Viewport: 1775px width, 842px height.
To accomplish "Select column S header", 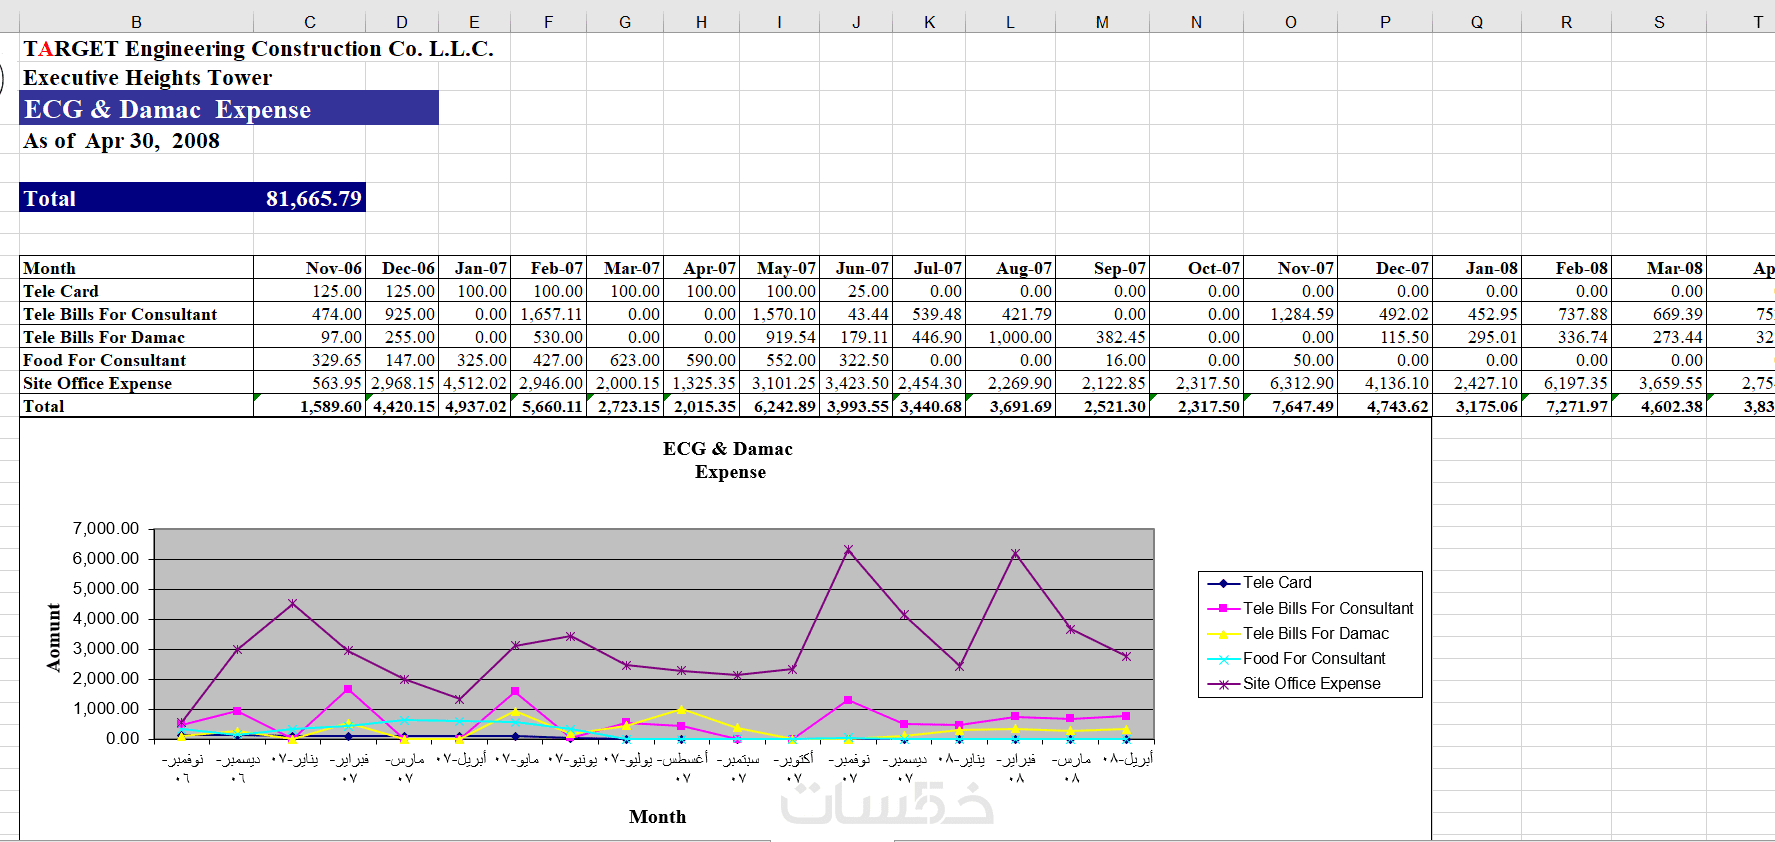I will 1659,22.
